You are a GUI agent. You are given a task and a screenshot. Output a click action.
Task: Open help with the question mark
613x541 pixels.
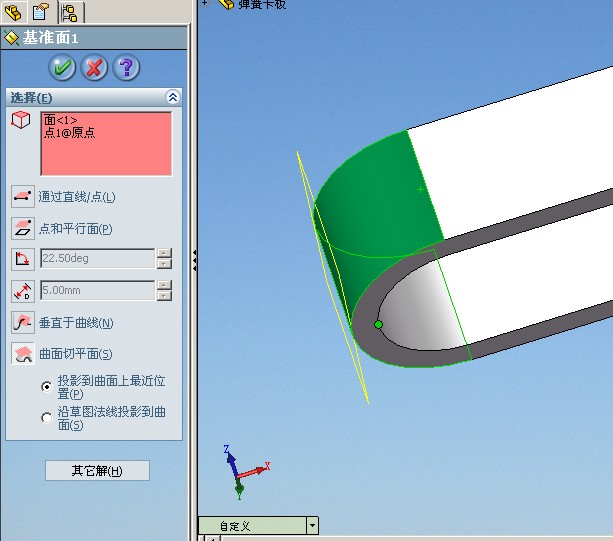coord(126,68)
